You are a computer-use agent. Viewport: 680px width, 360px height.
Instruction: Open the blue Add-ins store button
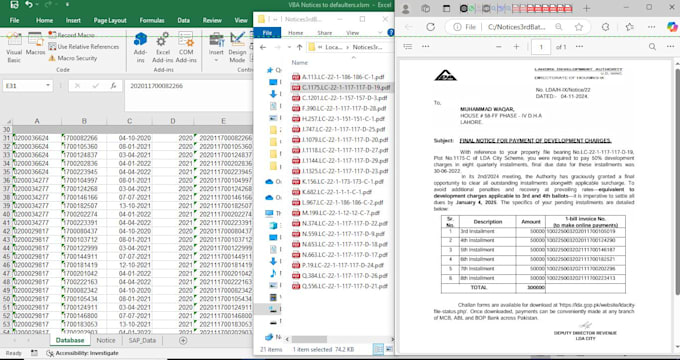141,48
